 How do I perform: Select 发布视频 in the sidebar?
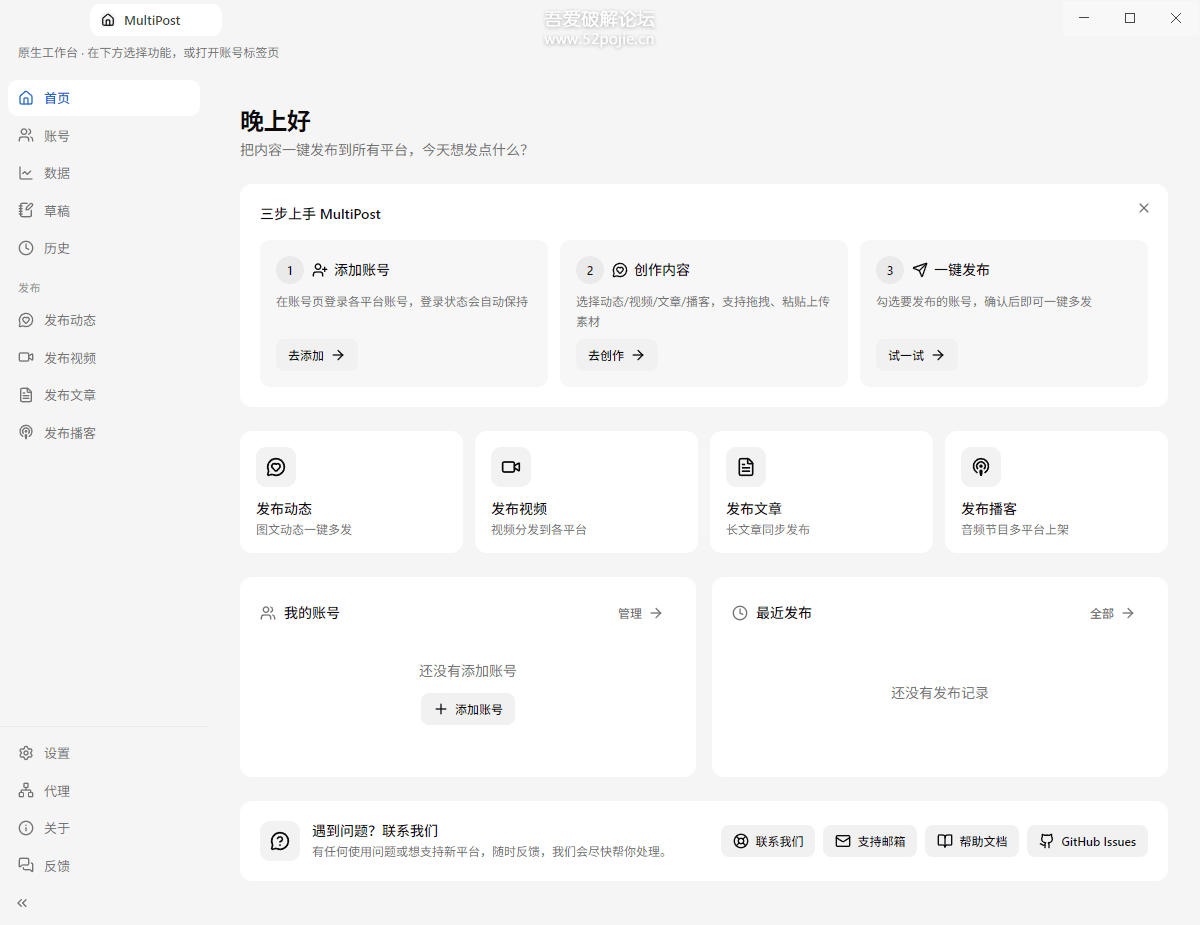tap(104, 358)
